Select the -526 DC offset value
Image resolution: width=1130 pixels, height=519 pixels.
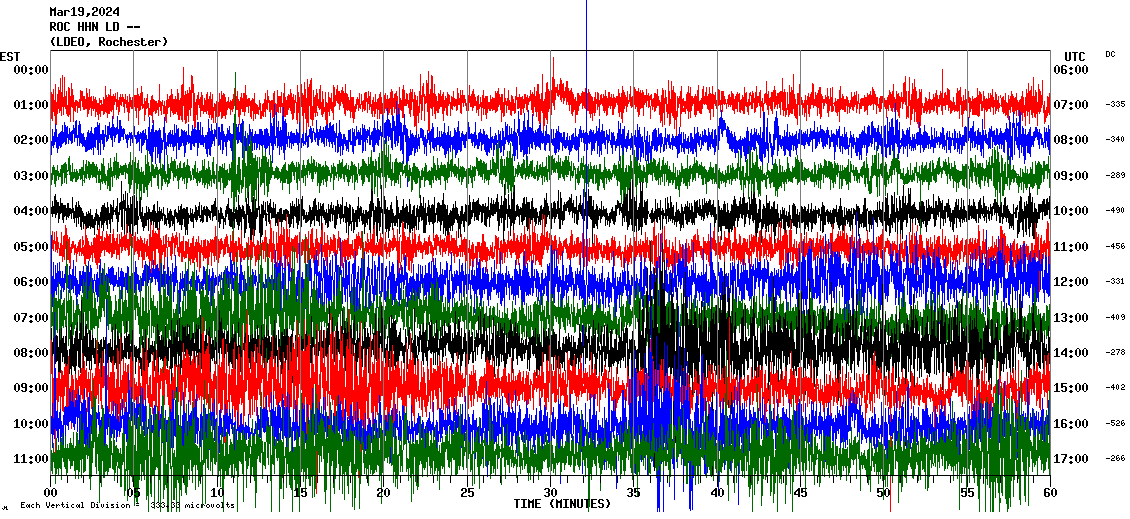(x=1115, y=423)
